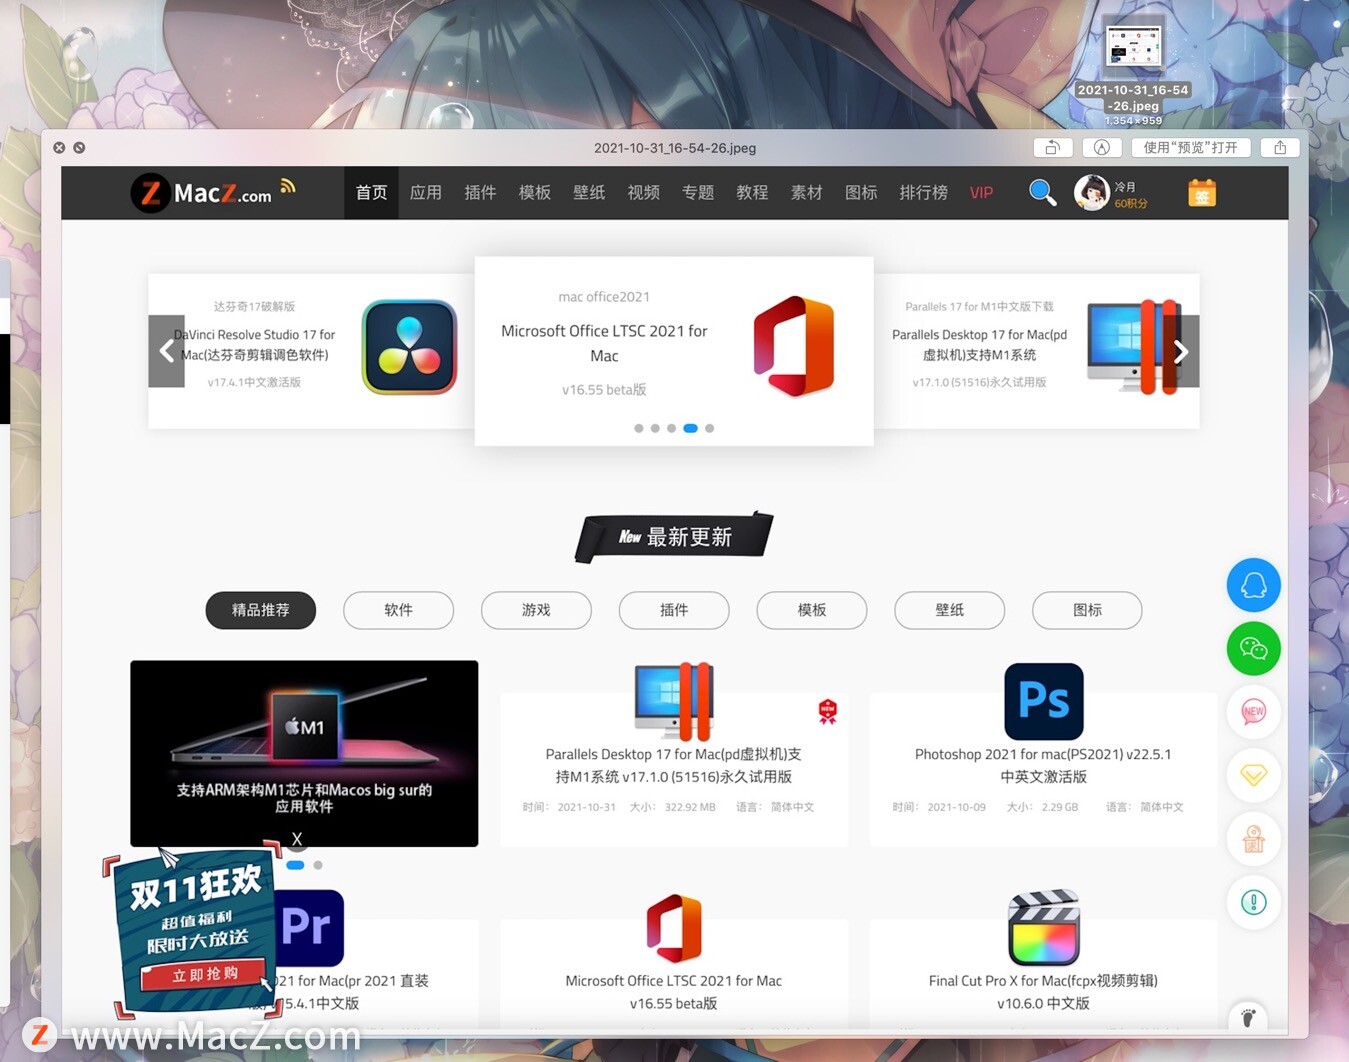
Task: Open the 教程 nav item
Action: click(x=752, y=192)
